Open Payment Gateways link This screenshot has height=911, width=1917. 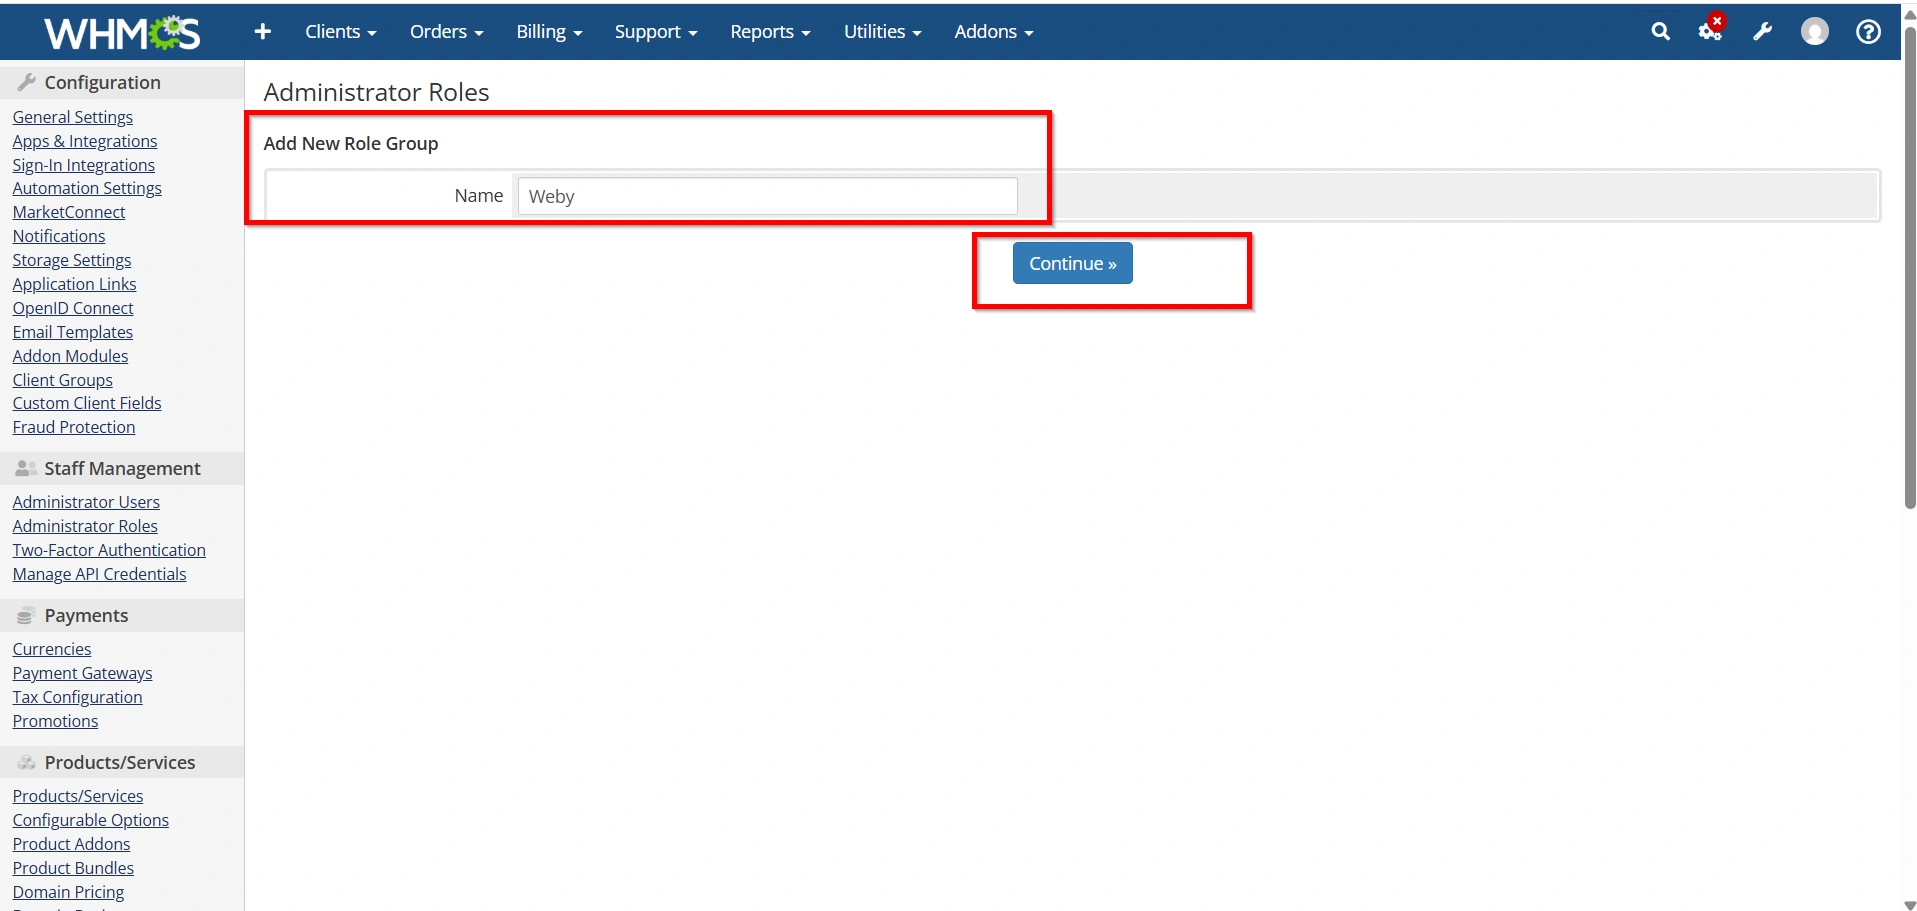pos(83,673)
